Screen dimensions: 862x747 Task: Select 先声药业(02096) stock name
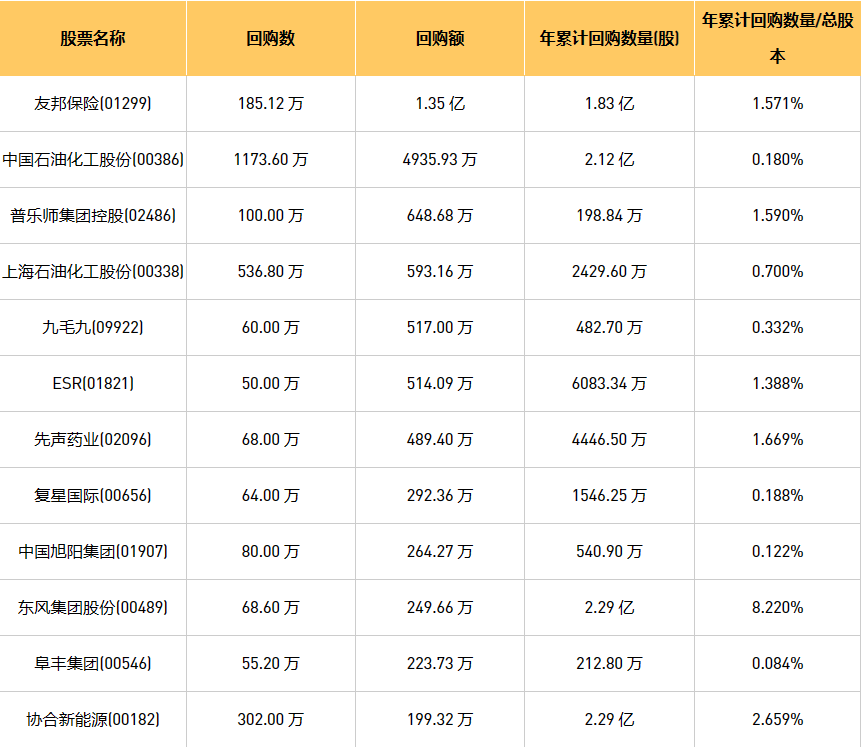point(93,439)
